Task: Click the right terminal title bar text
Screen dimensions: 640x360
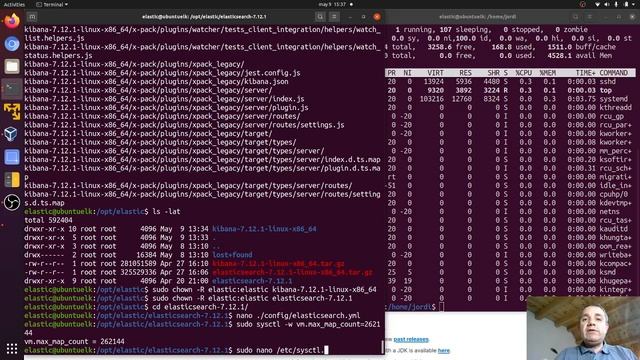Action: pos(478,17)
